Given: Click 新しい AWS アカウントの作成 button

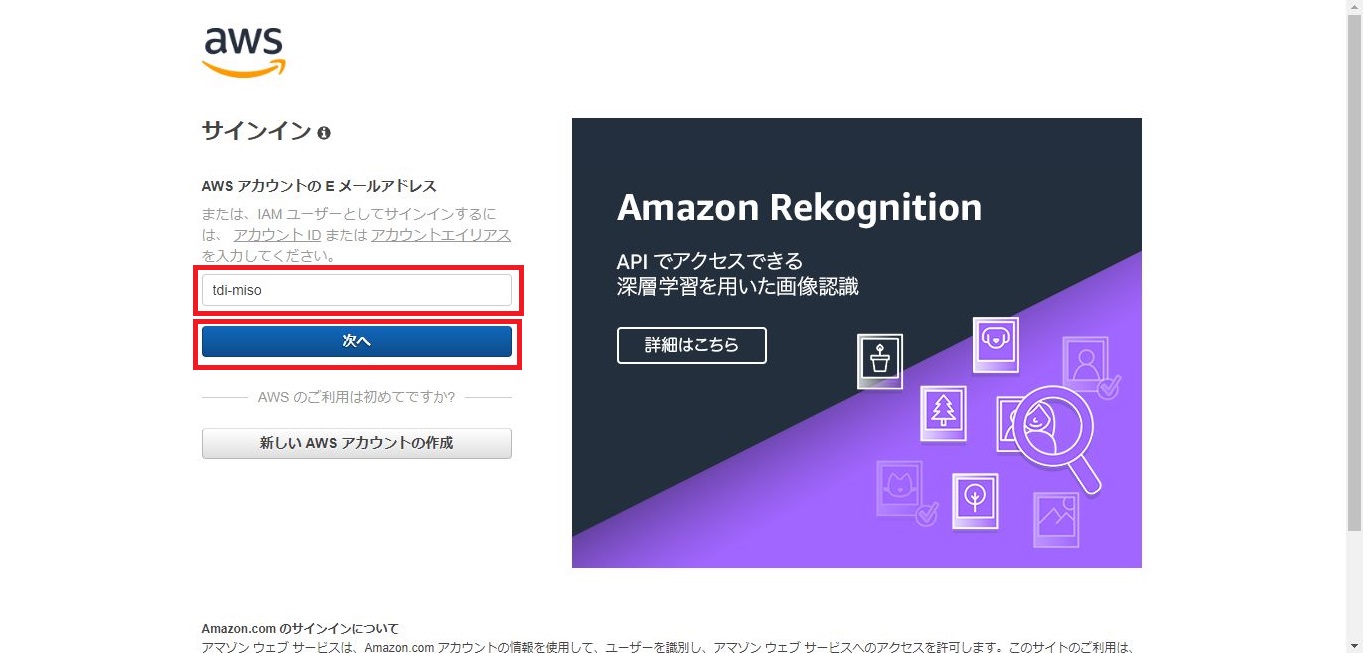Looking at the screenshot, I should (357, 443).
